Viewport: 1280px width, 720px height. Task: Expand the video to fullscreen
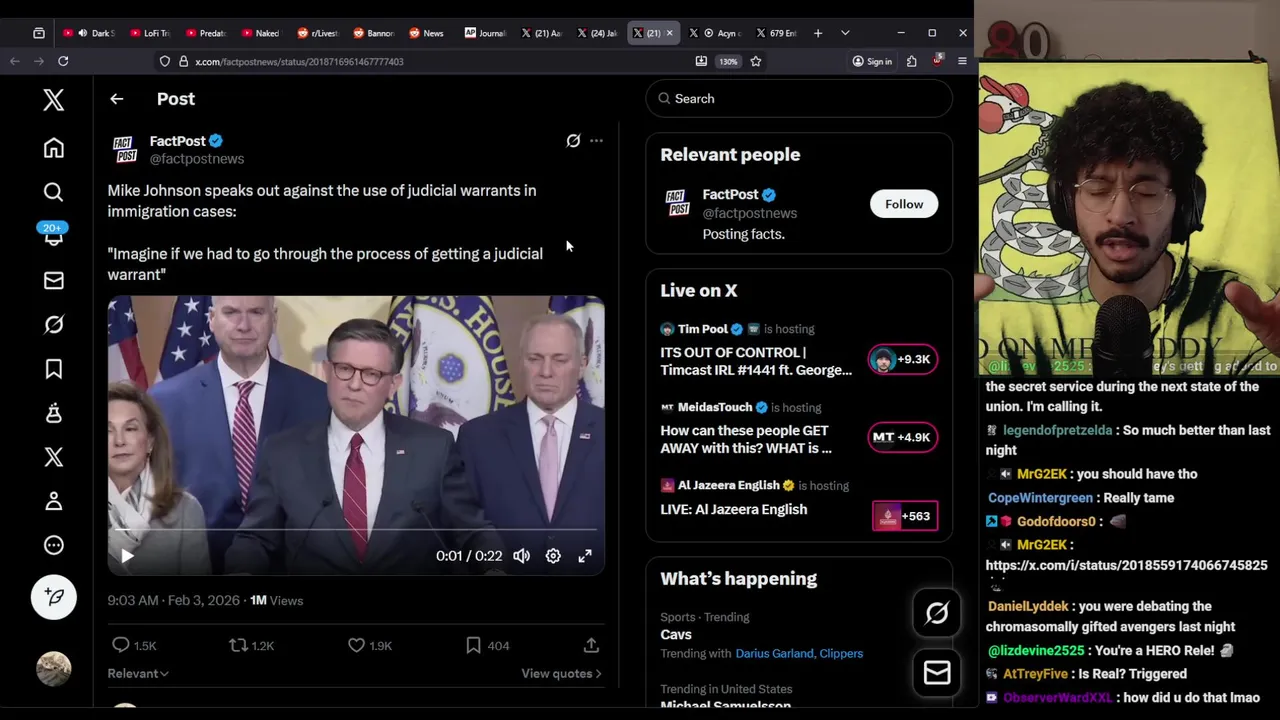585,556
